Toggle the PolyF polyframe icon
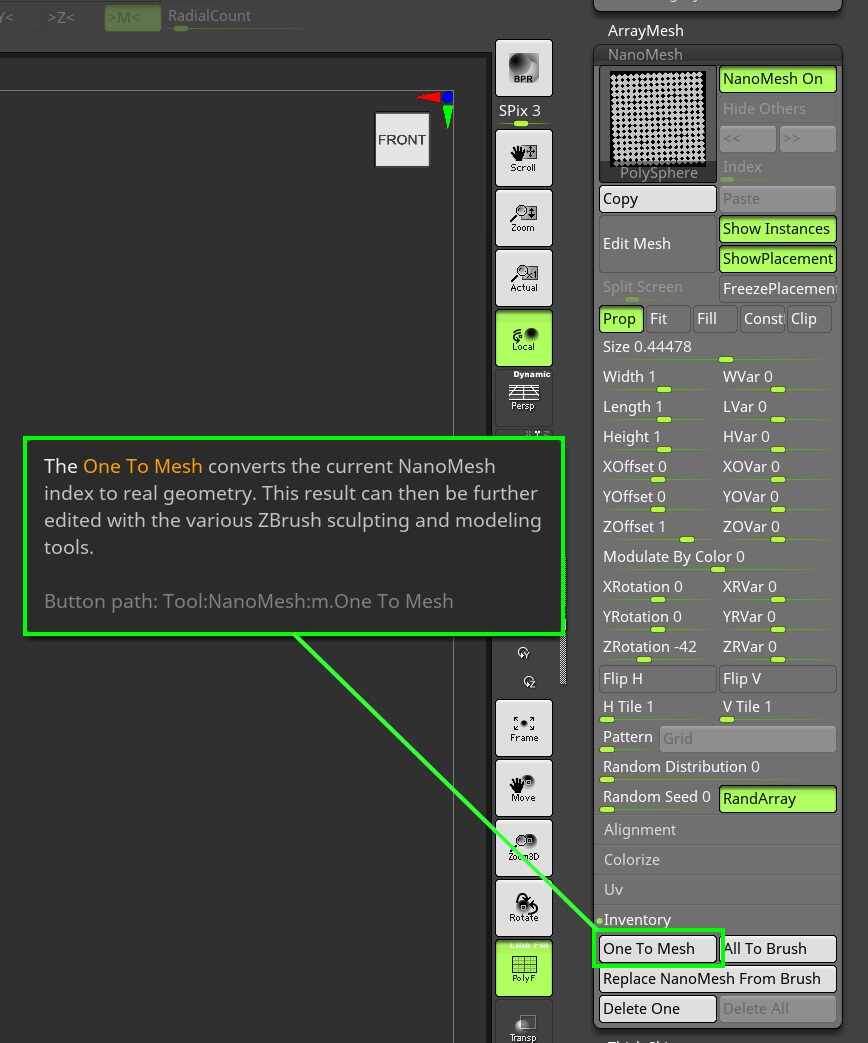 click(523, 968)
